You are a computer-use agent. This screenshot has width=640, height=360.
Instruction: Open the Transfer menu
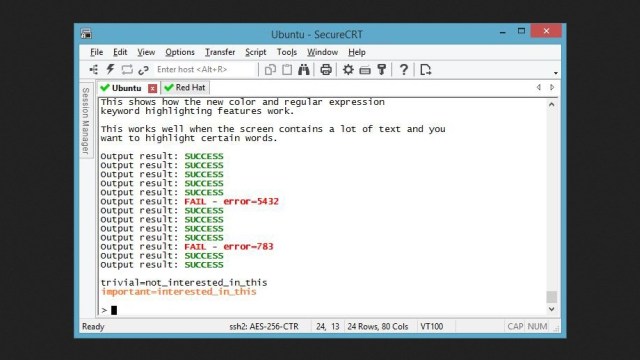click(x=220, y=52)
